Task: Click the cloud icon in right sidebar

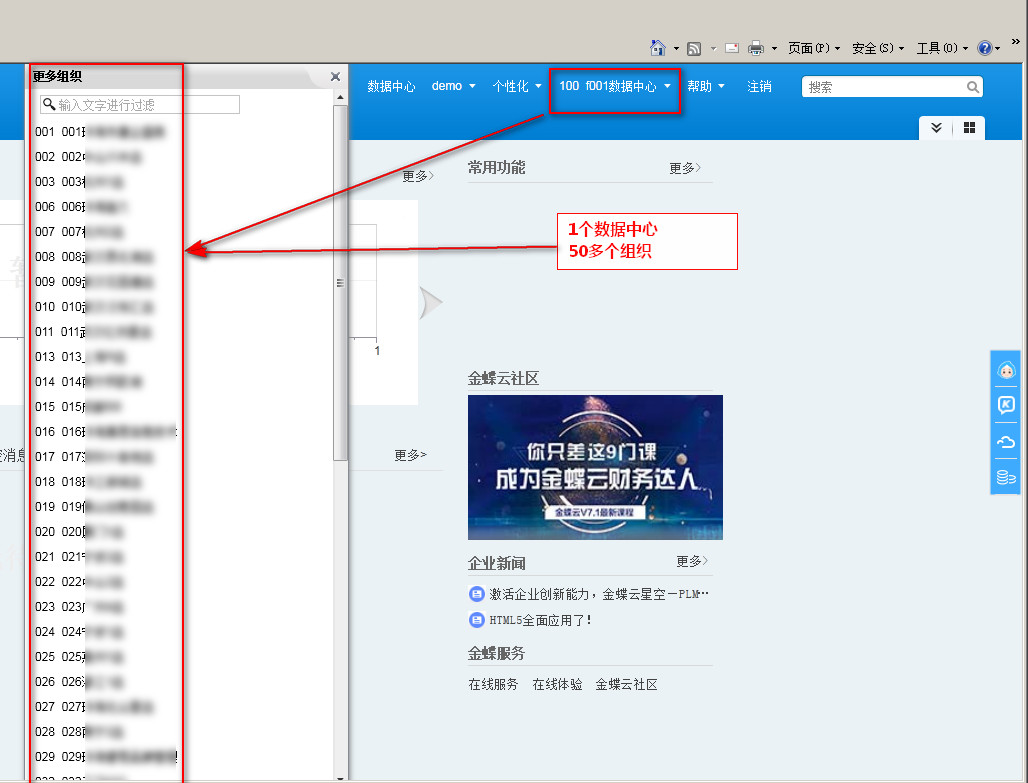Action: pyautogui.click(x=1006, y=441)
